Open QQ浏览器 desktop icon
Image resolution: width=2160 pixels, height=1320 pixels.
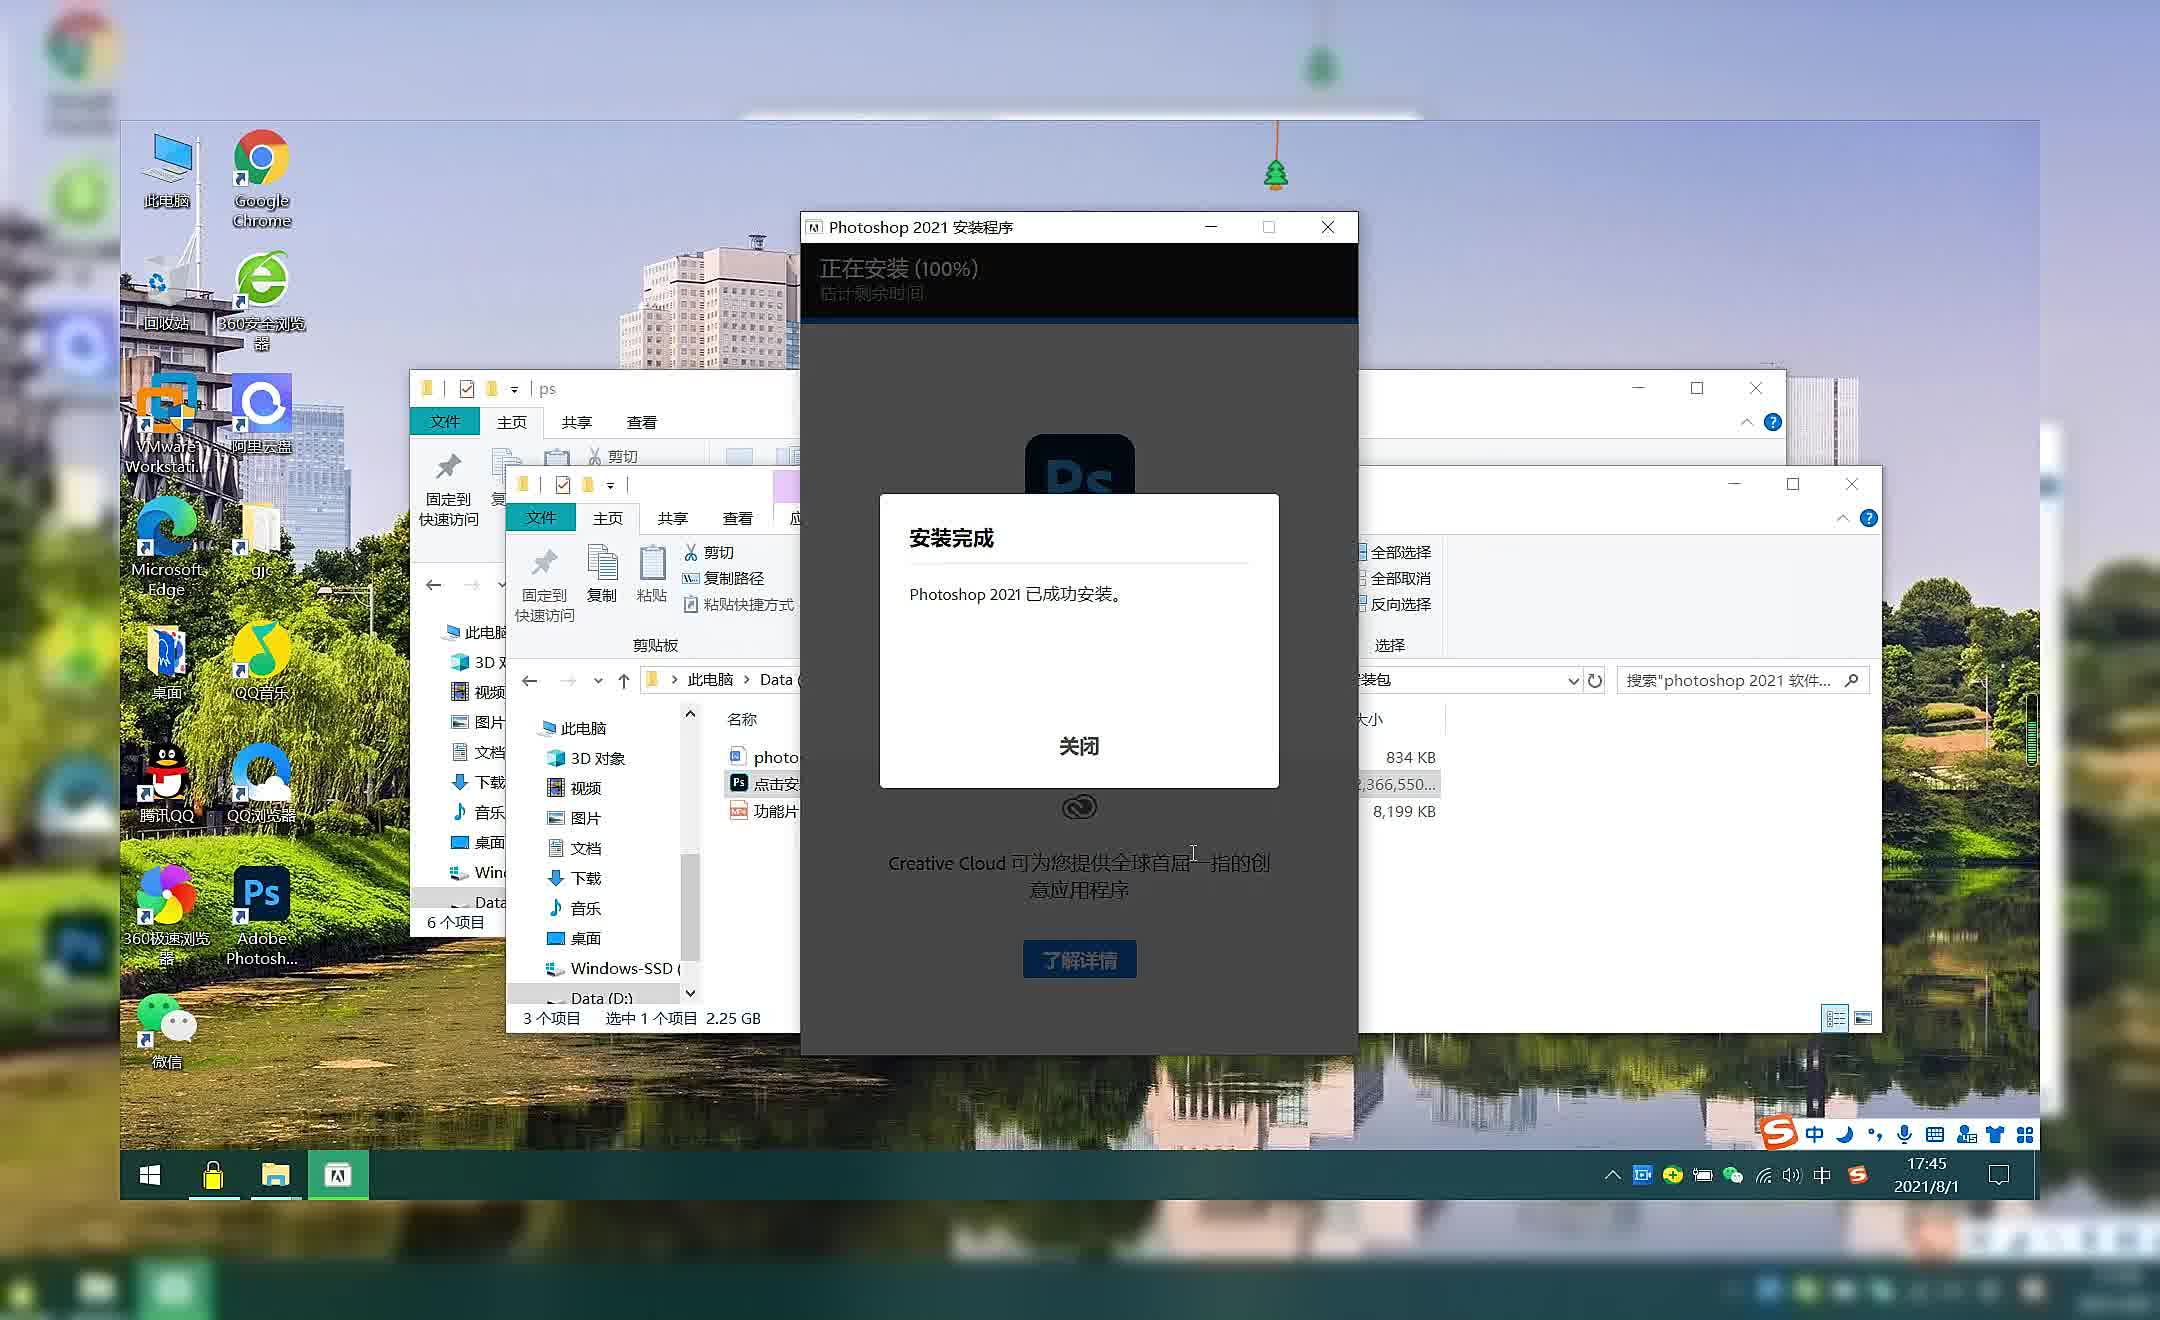[261, 784]
